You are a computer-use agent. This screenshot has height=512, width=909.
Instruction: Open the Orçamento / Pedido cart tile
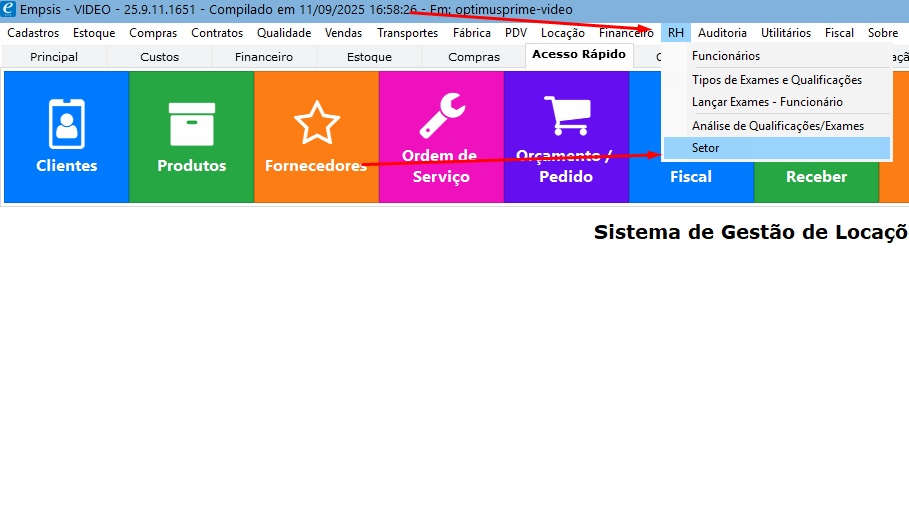(565, 137)
